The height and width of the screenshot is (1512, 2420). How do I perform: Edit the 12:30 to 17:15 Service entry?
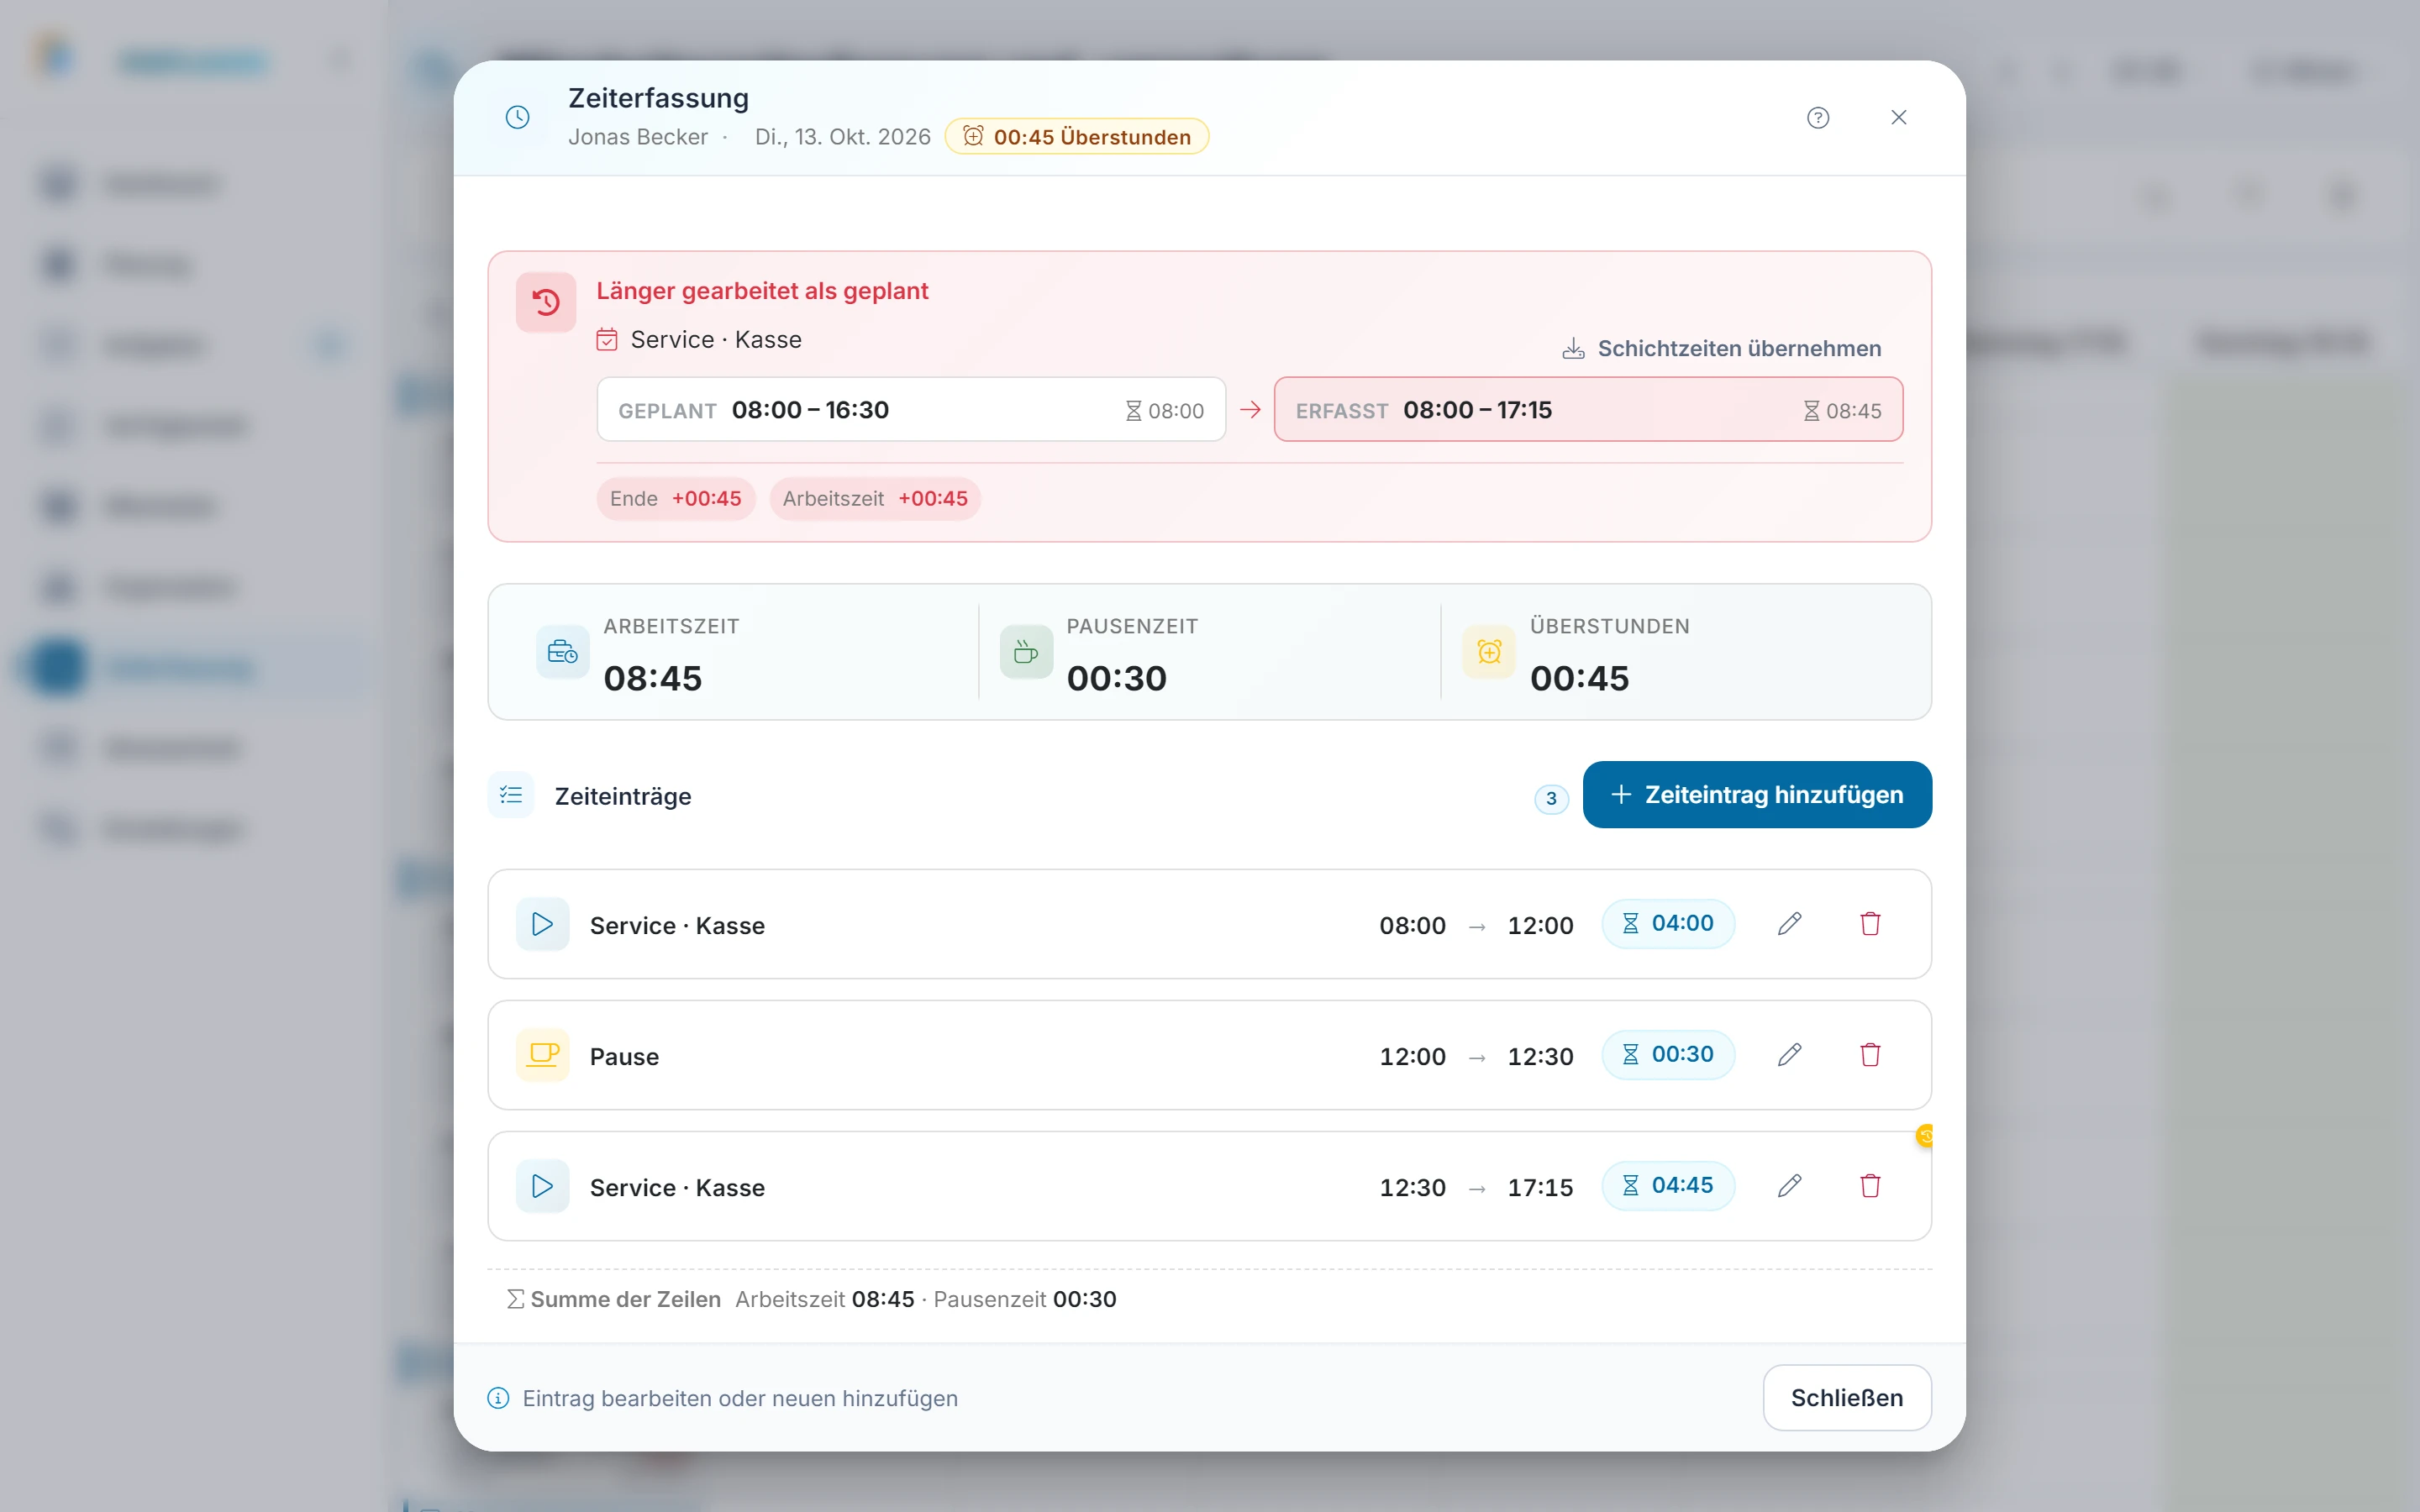(x=1790, y=1186)
